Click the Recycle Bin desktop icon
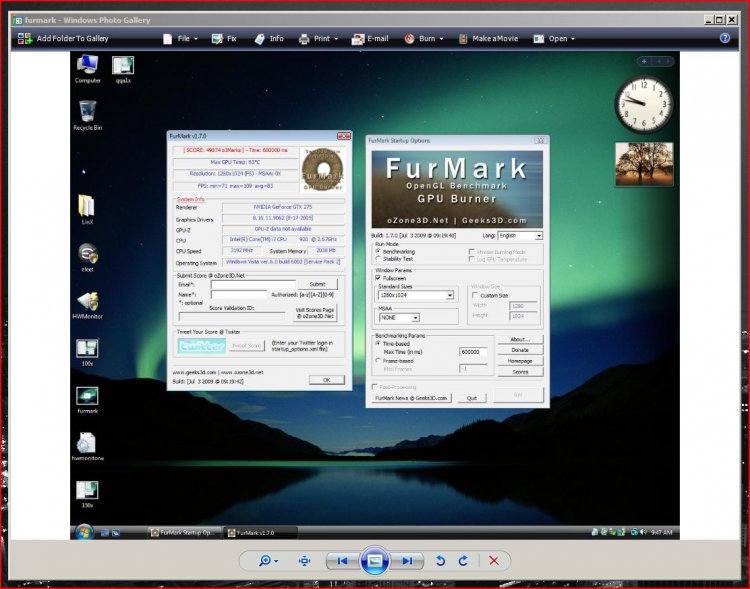The width and height of the screenshot is (750, 589). coord(88,116)
